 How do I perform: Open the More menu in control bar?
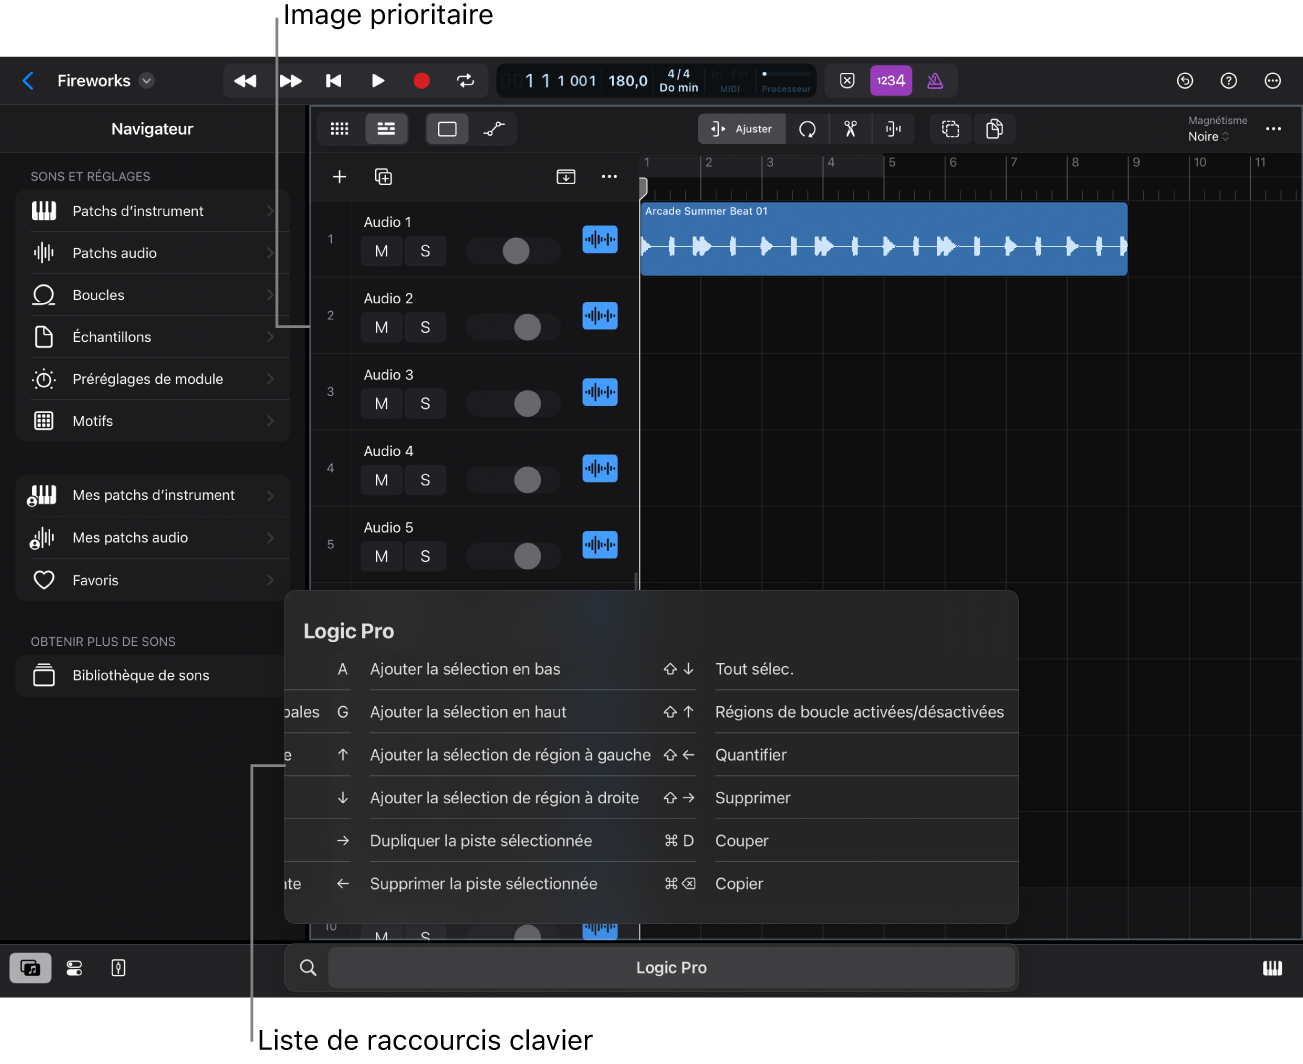(x=1273, y=81)
